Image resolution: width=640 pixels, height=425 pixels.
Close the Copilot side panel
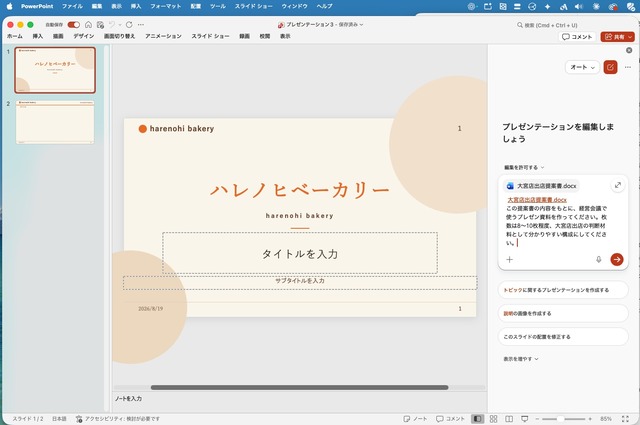629,50
